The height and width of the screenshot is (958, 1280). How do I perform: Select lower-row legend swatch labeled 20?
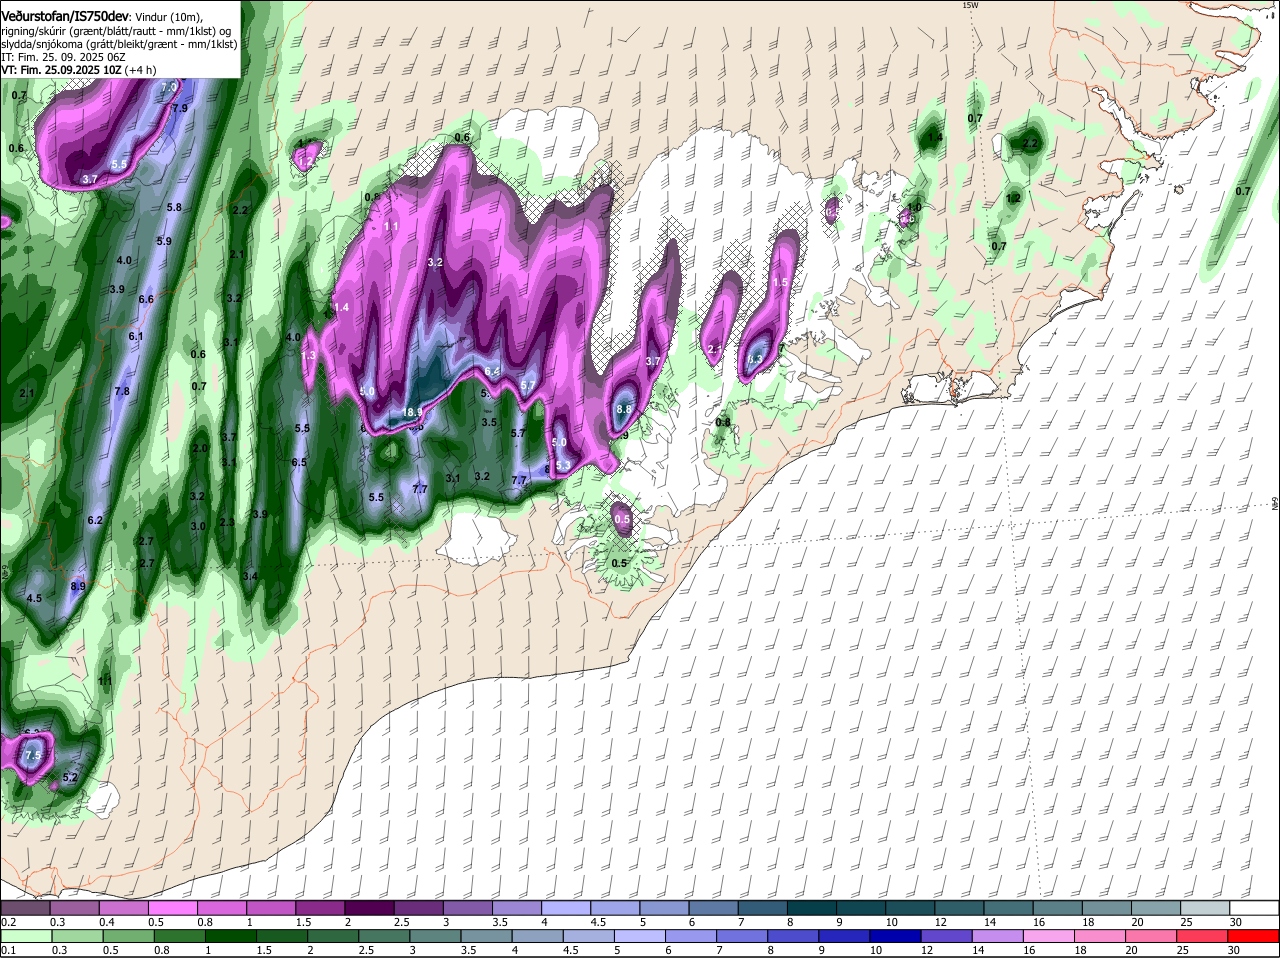click(1152, 936)
